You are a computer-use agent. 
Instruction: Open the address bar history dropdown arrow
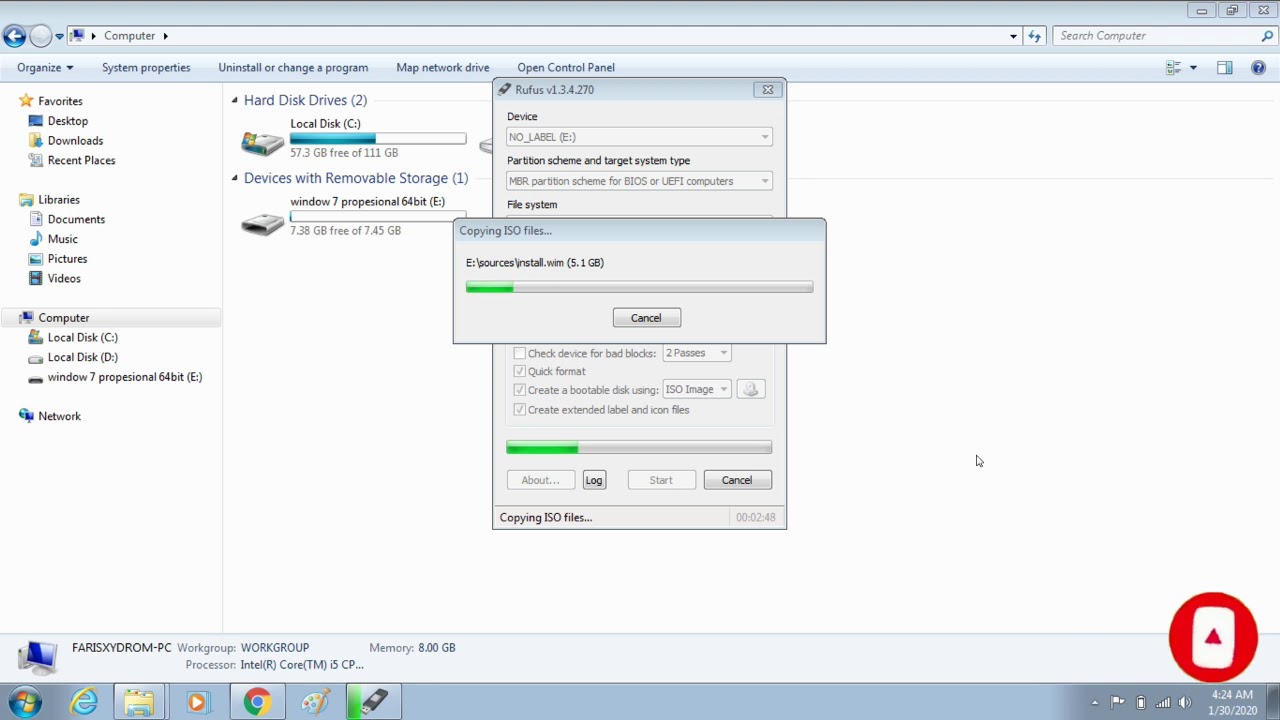(1013, 36)
